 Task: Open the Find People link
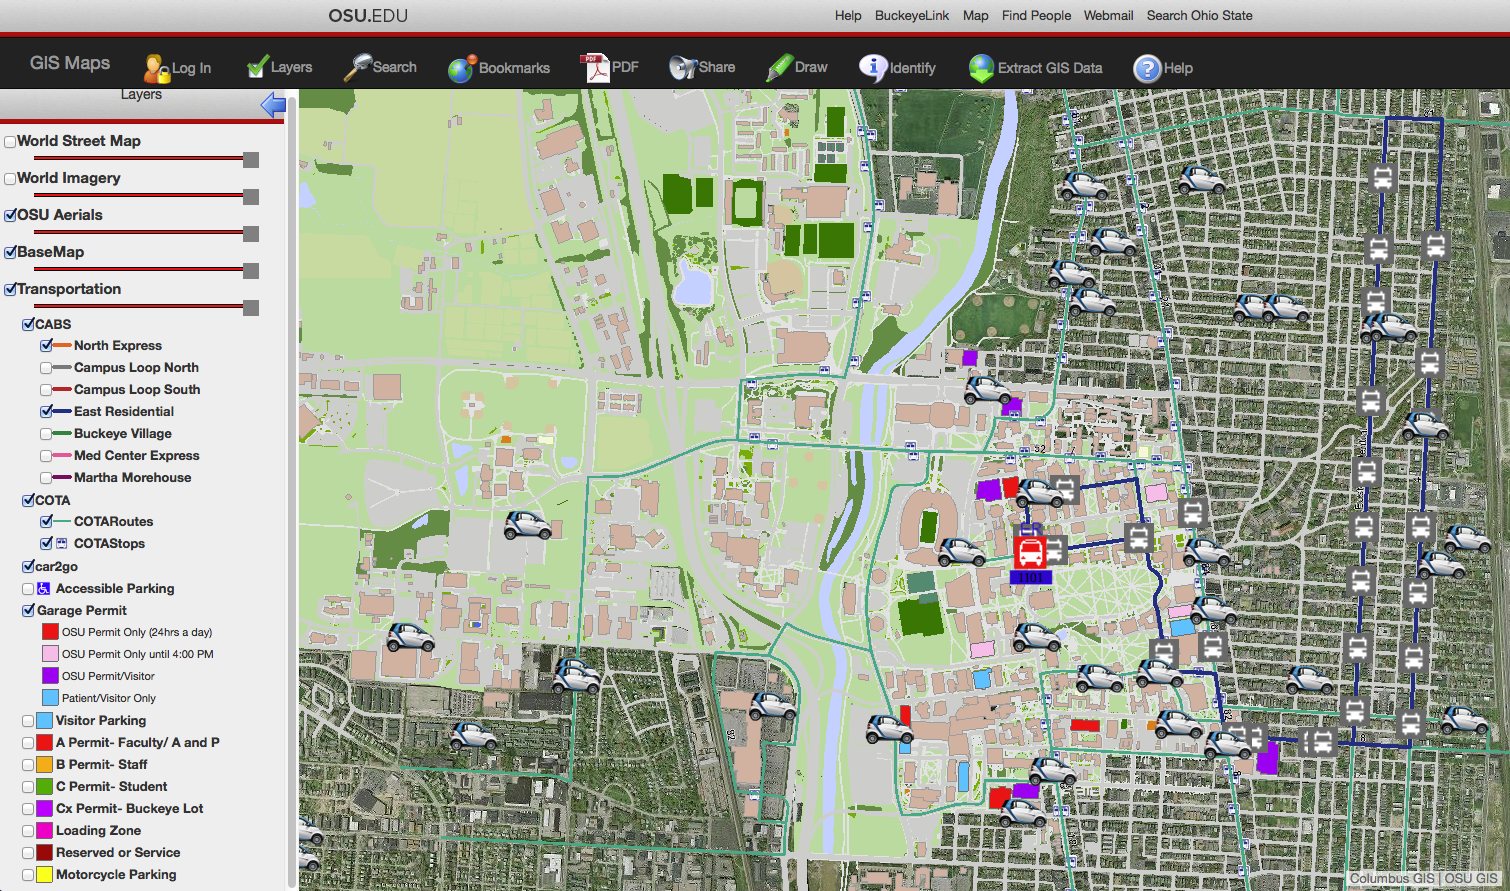click(1036, 16)
